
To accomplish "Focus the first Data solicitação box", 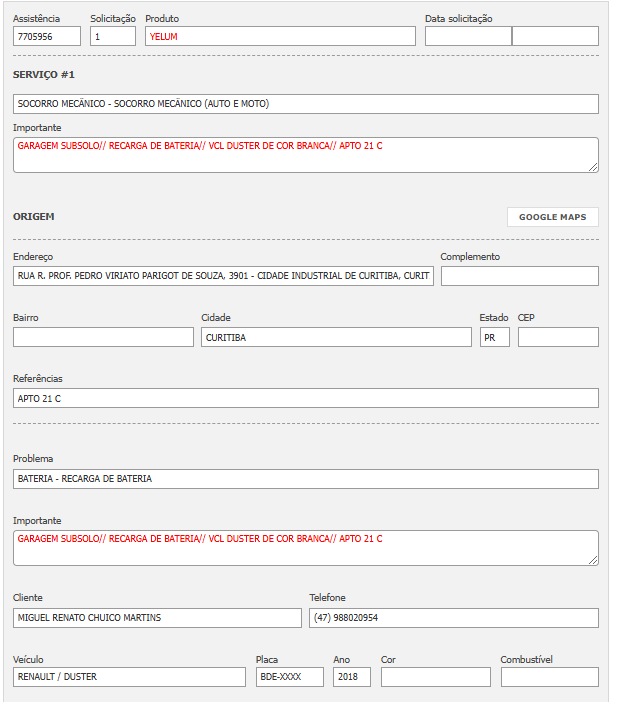I will [x=467, y=36].
